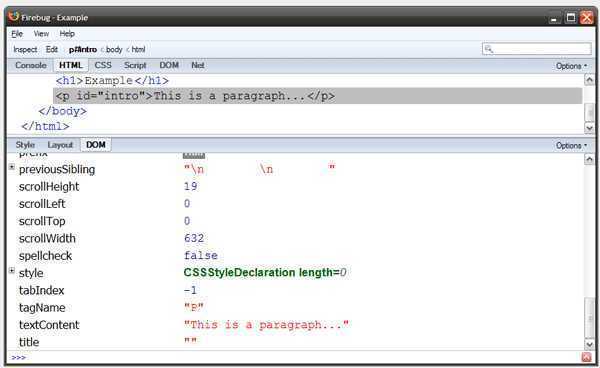Click the spellcheck value false
Image resolution: width=600 pixels, height=368 pixels.
[201, 256]
